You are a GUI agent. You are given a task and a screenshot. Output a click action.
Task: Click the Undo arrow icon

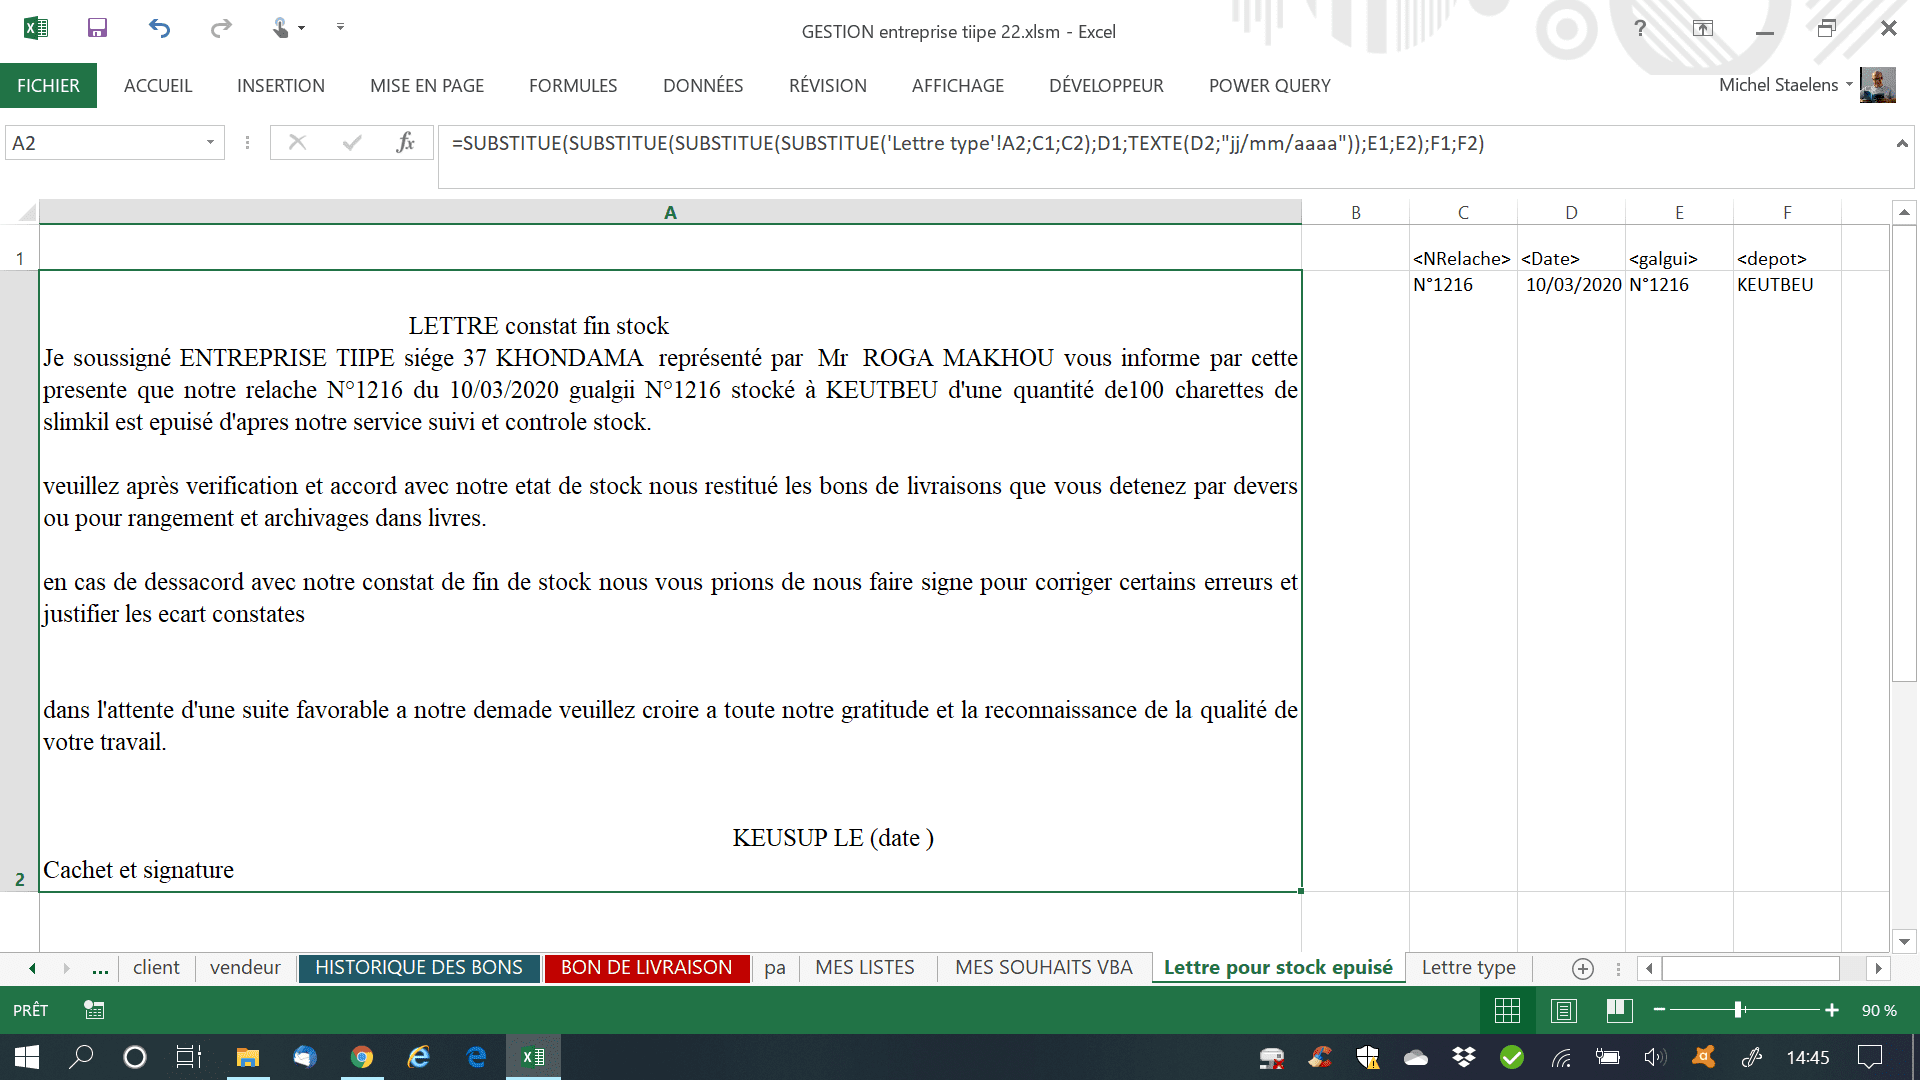(159, 28)
